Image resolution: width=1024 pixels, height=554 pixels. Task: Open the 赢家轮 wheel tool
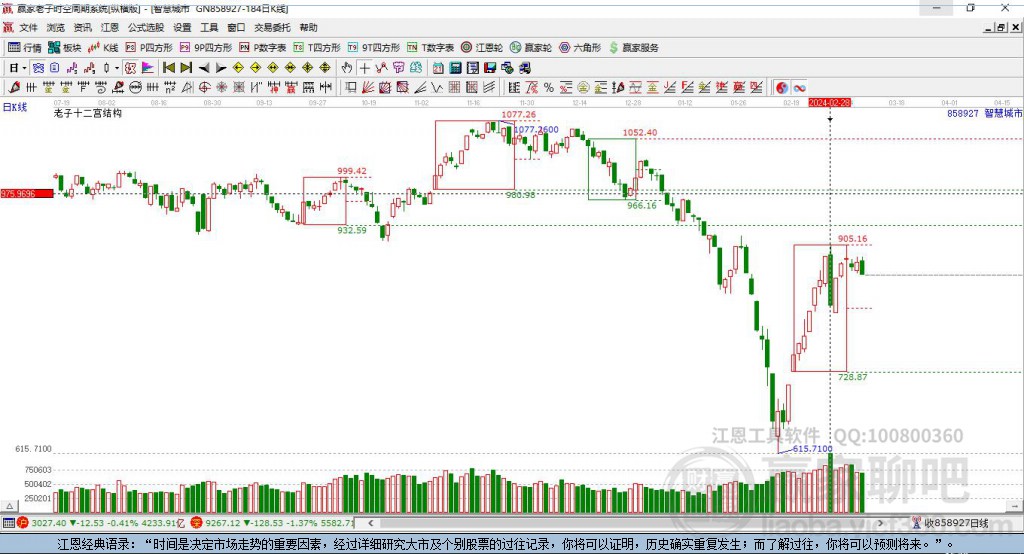(531, 48)
